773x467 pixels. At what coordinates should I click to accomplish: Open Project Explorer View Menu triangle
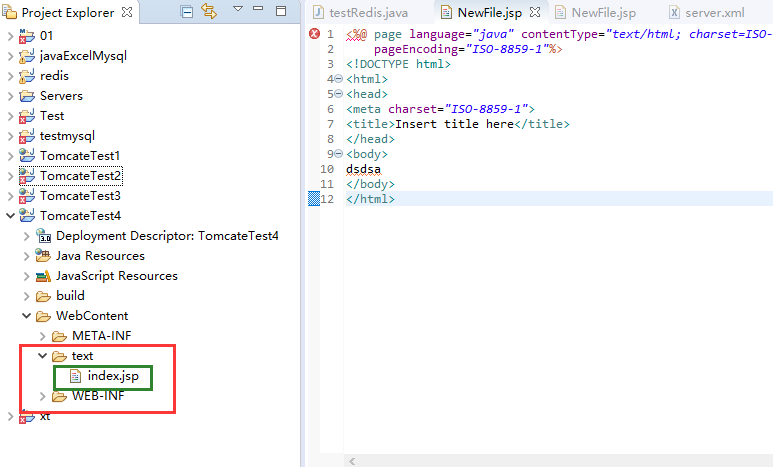coord(238,8)
